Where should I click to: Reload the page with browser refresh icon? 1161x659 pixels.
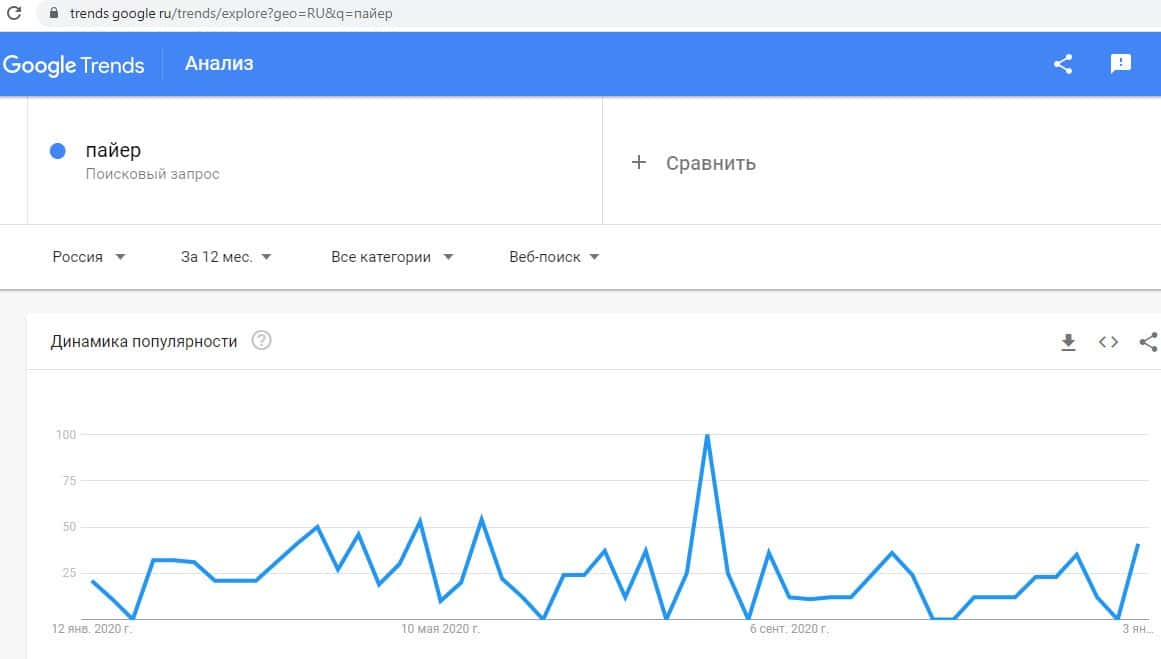pyautogui.click(x=14, y=14)
